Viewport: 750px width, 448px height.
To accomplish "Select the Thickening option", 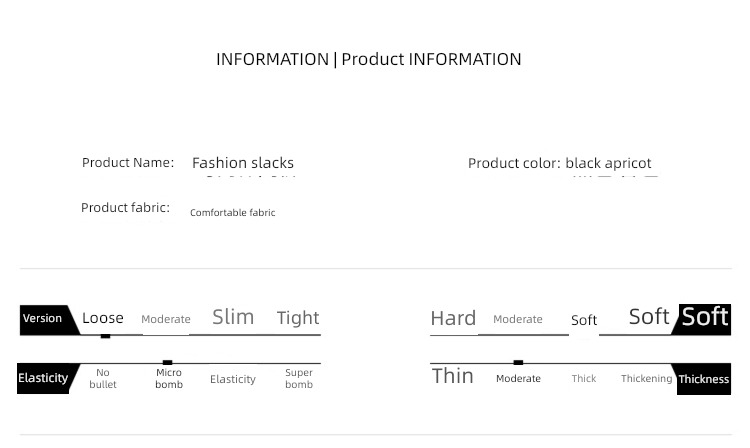I will [x=646, y=379].
